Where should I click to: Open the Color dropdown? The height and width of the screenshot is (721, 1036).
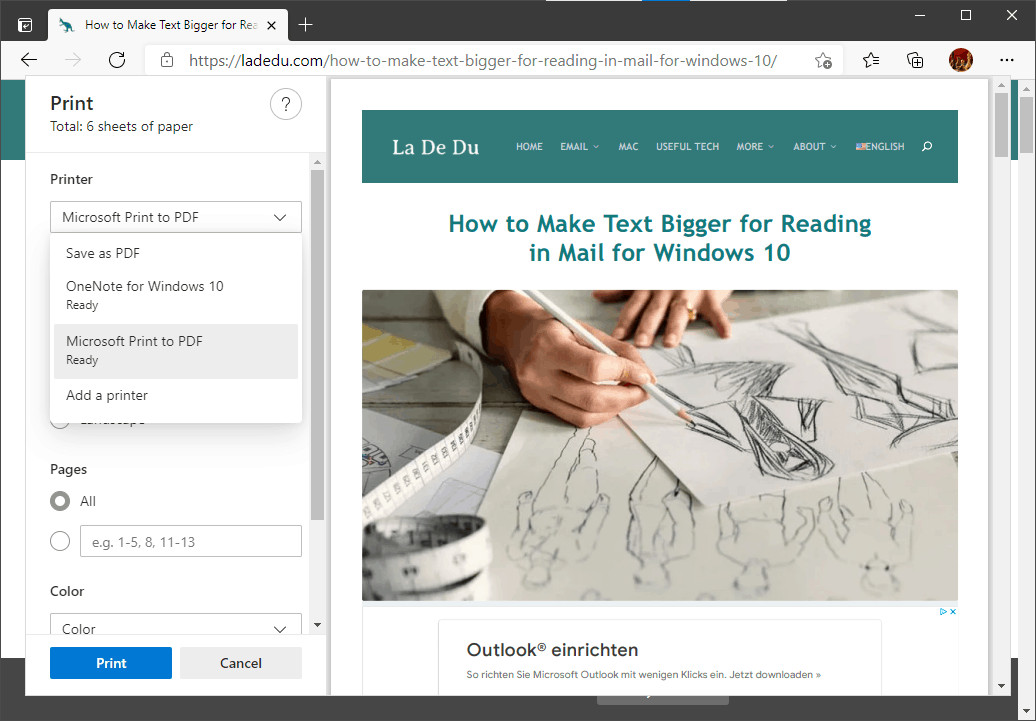click(176, 625)
